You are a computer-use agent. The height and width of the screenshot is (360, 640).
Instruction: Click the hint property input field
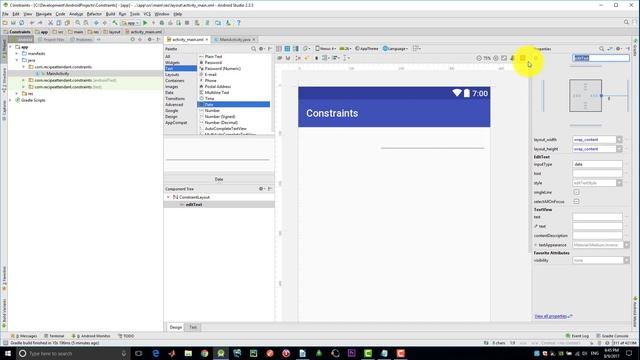(x=597, y=173)
